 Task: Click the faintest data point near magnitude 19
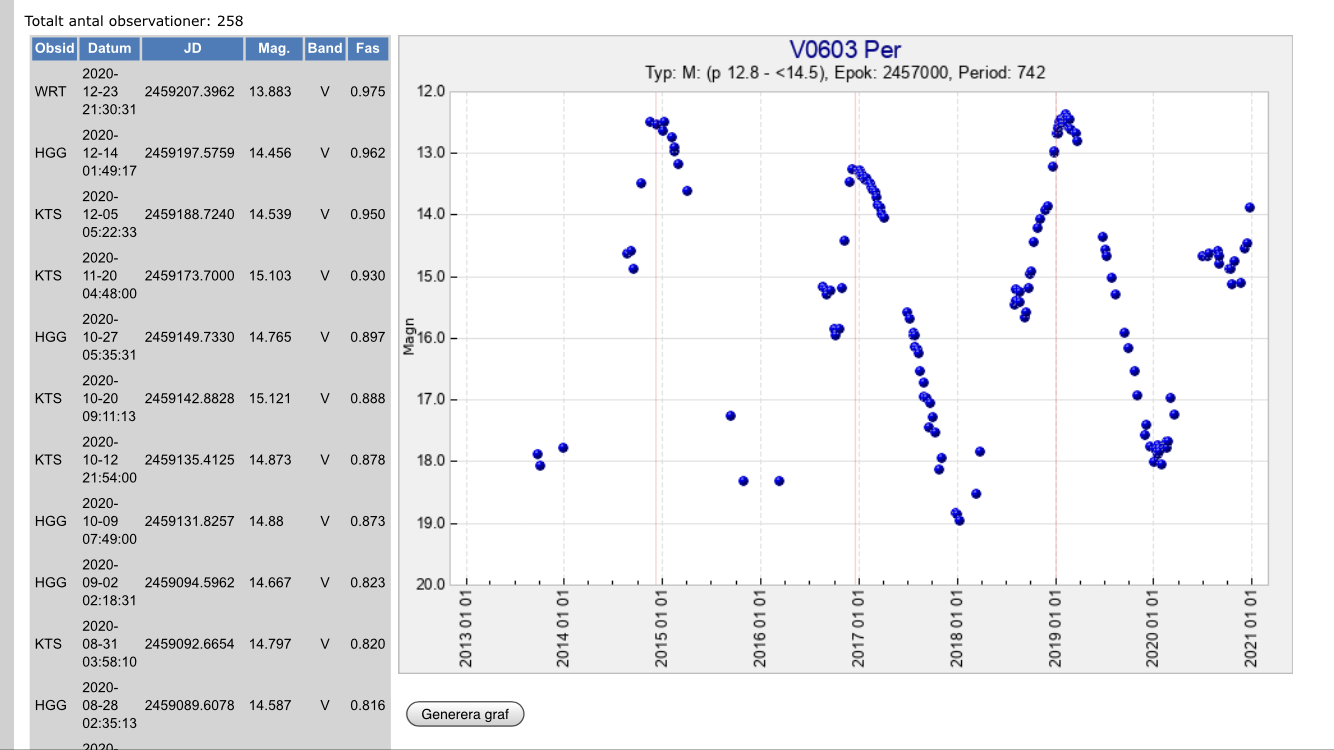click(959, 520)
